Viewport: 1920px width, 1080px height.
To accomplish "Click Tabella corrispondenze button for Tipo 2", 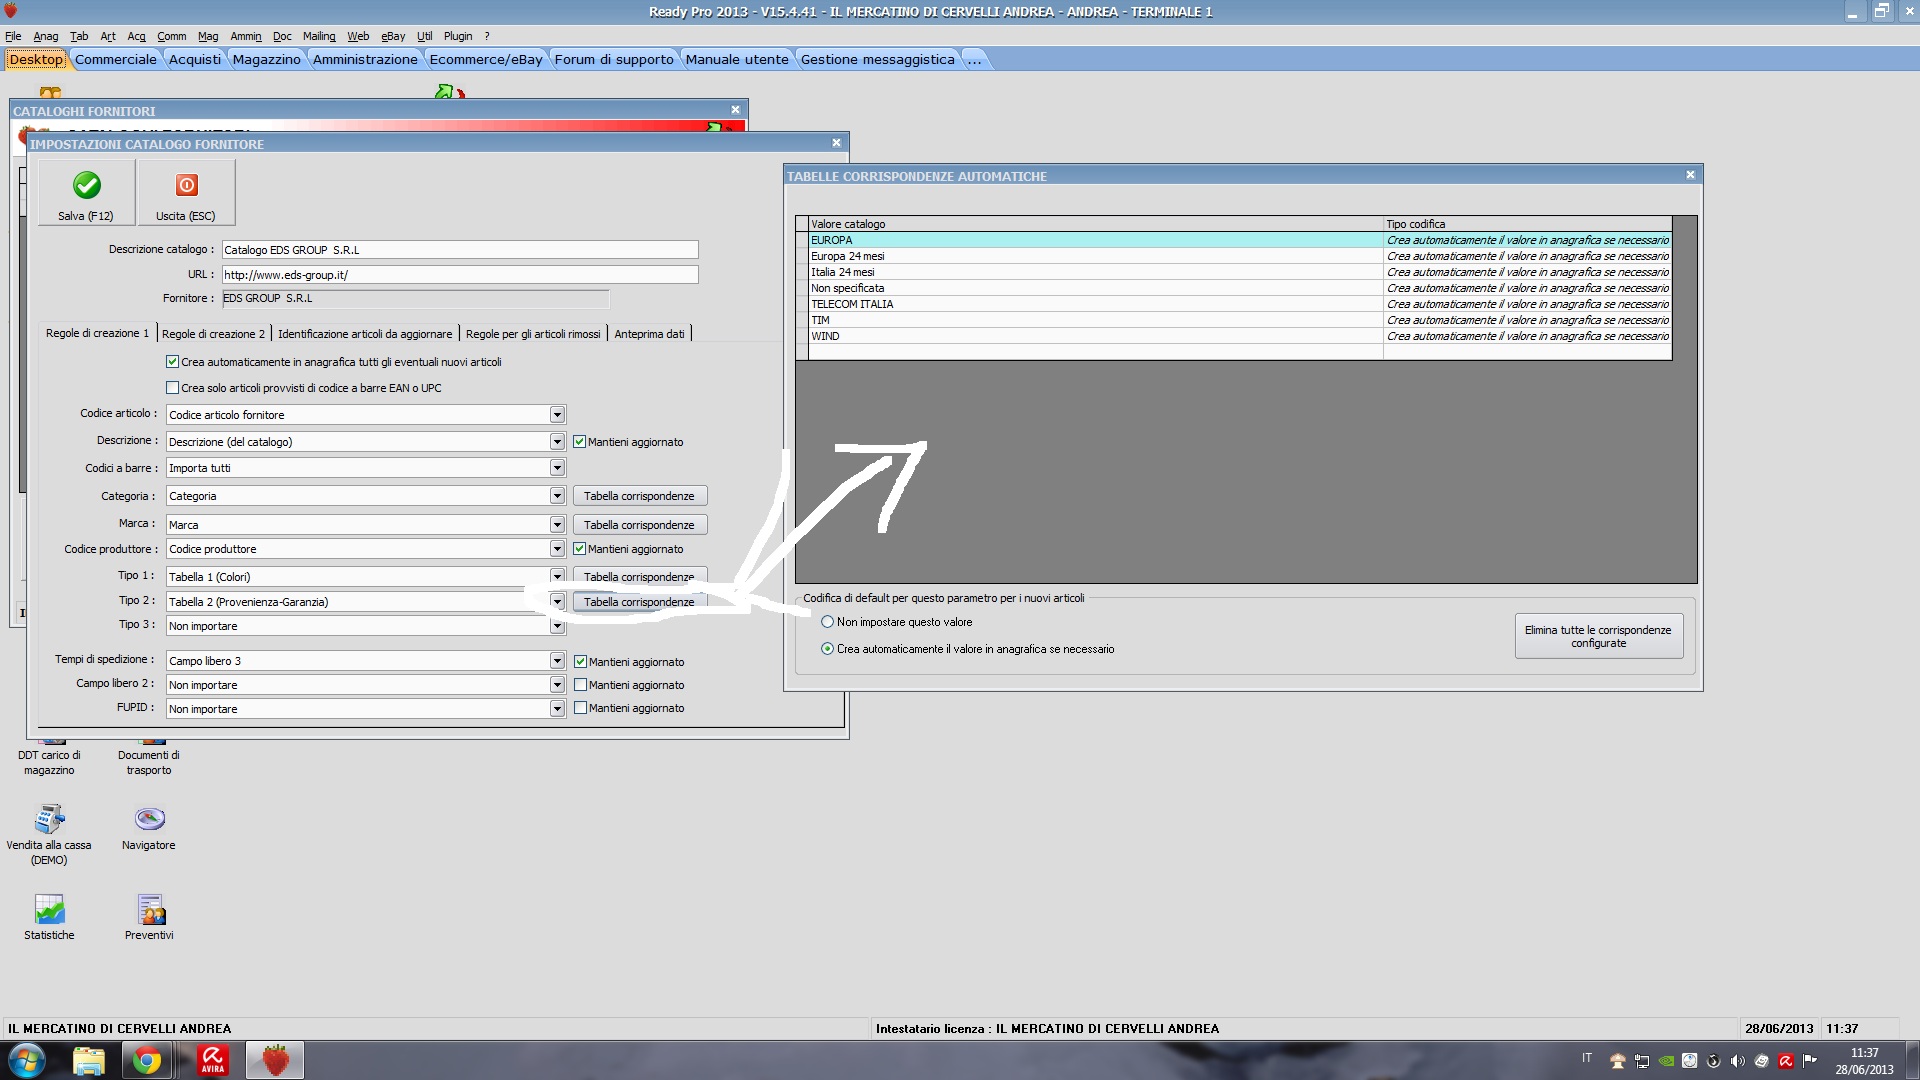I will pos(639,602).
